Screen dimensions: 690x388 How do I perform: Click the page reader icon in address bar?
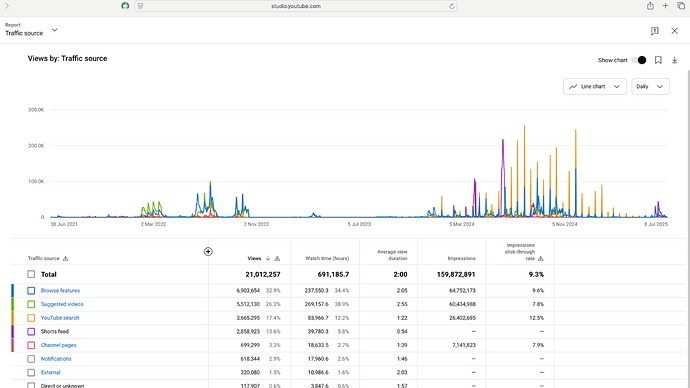tap(140, 6)
